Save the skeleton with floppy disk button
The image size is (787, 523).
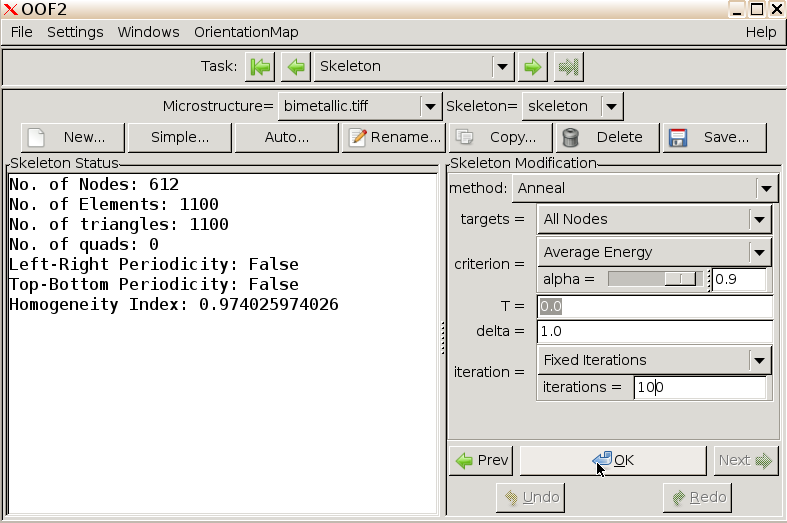coord(714,137)
